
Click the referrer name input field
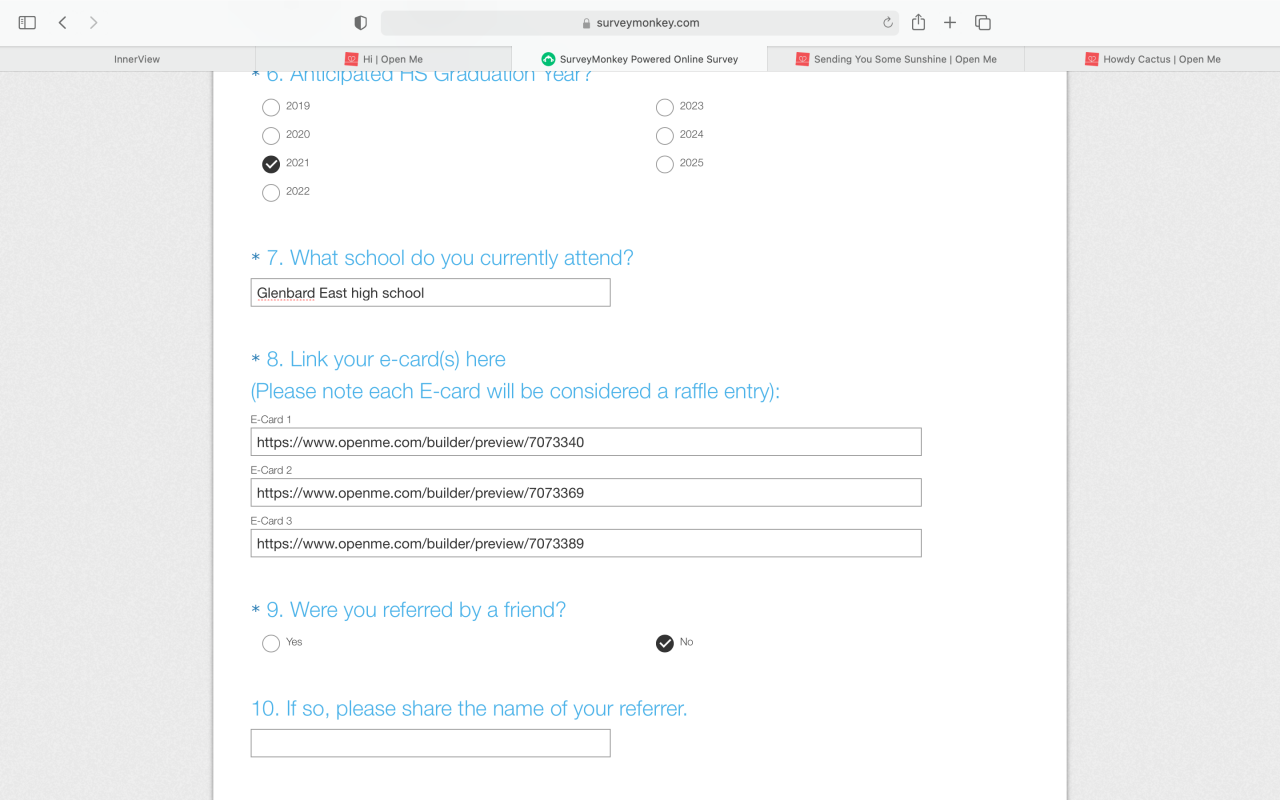coord(430,743)
